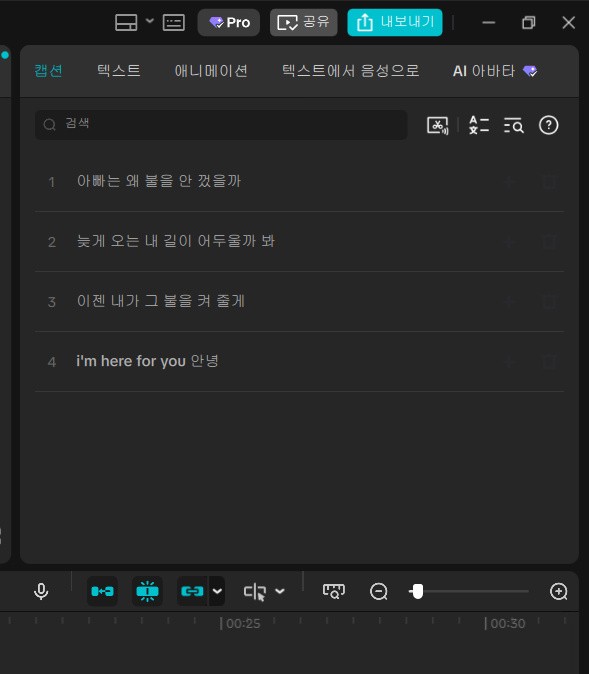Add a caption after row 3

click(509, 302)
